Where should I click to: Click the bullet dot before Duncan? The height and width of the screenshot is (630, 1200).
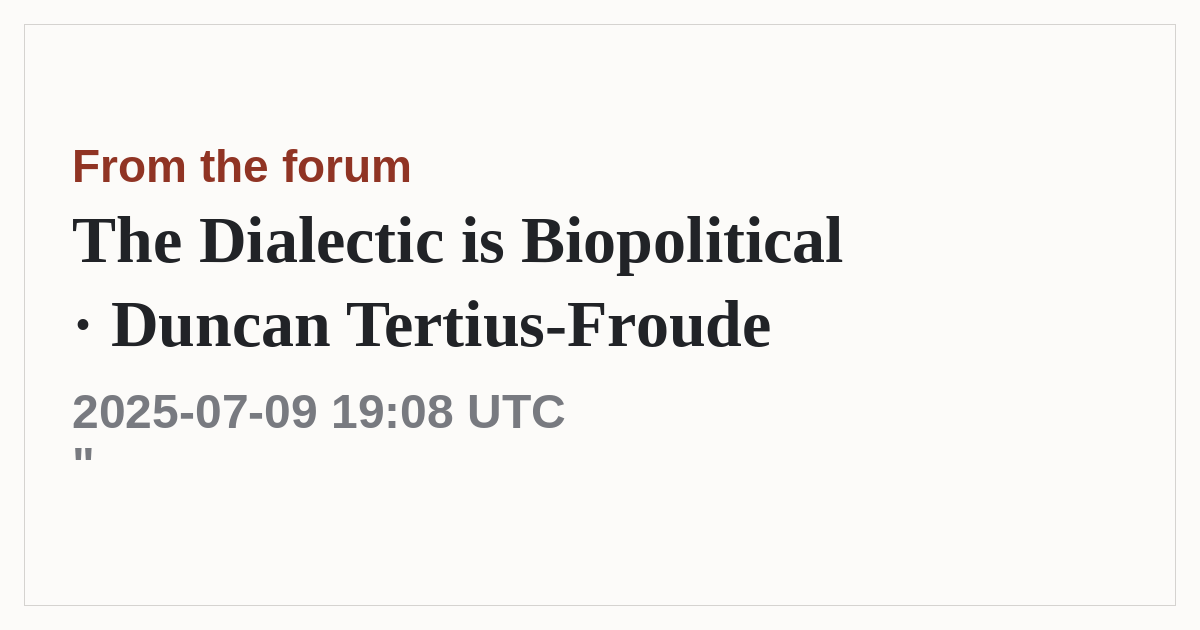pyautogui.click(x=83, y=325)
